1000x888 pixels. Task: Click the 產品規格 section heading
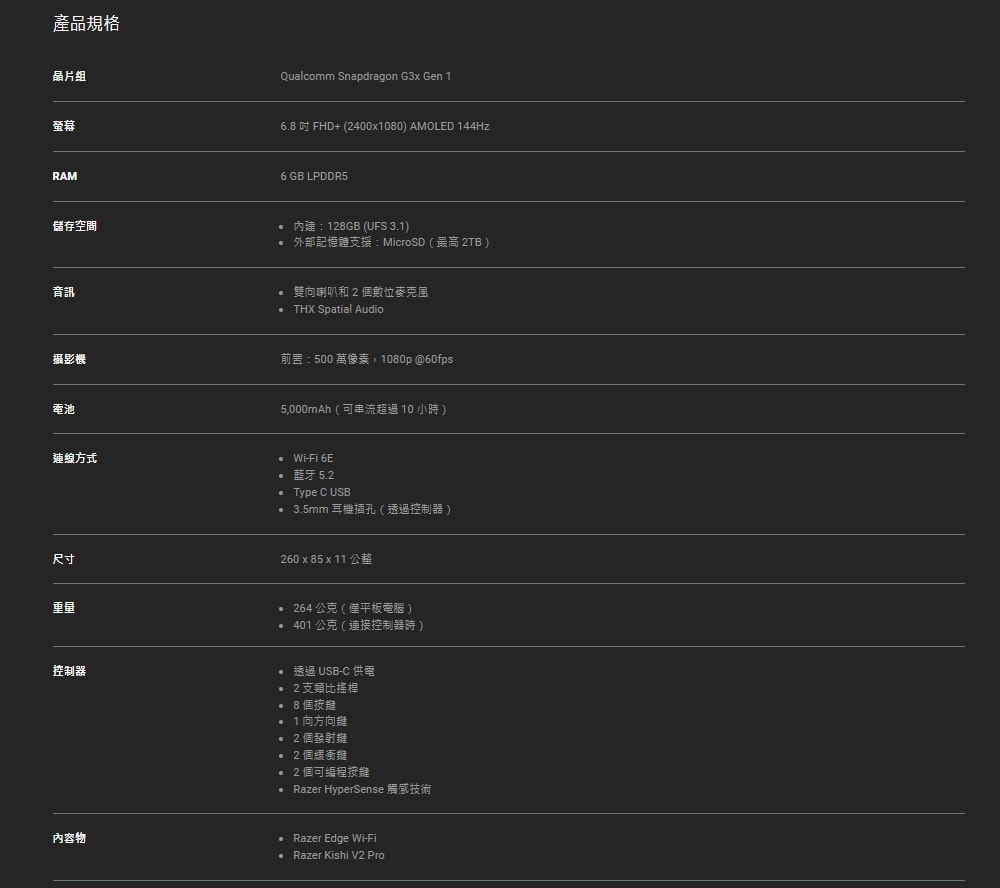click(x=86, y=23)
